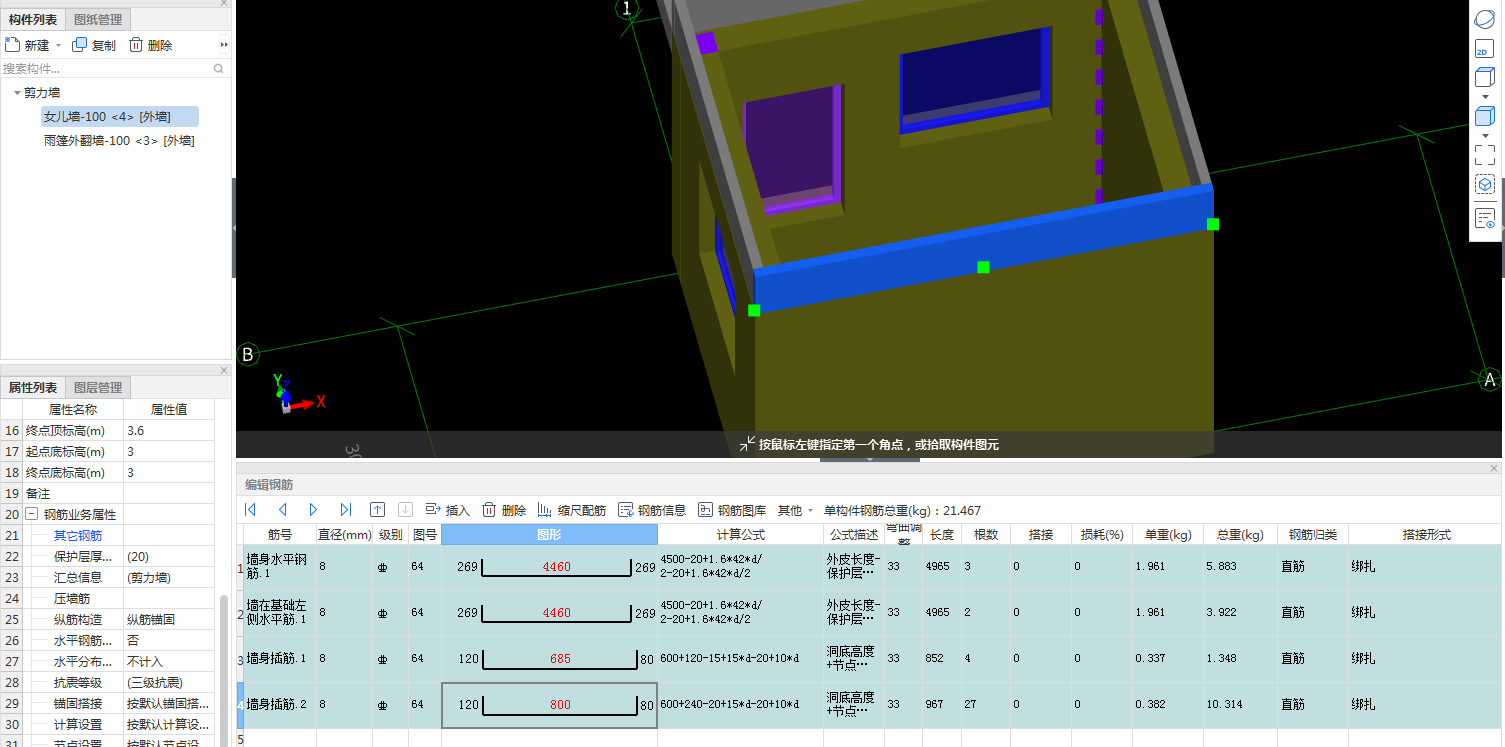This screenshot has width=1505, height=747.
Task: Select the 墙在基础左侧水平筋.1 row name cell
Action: (x=279, y=612)
